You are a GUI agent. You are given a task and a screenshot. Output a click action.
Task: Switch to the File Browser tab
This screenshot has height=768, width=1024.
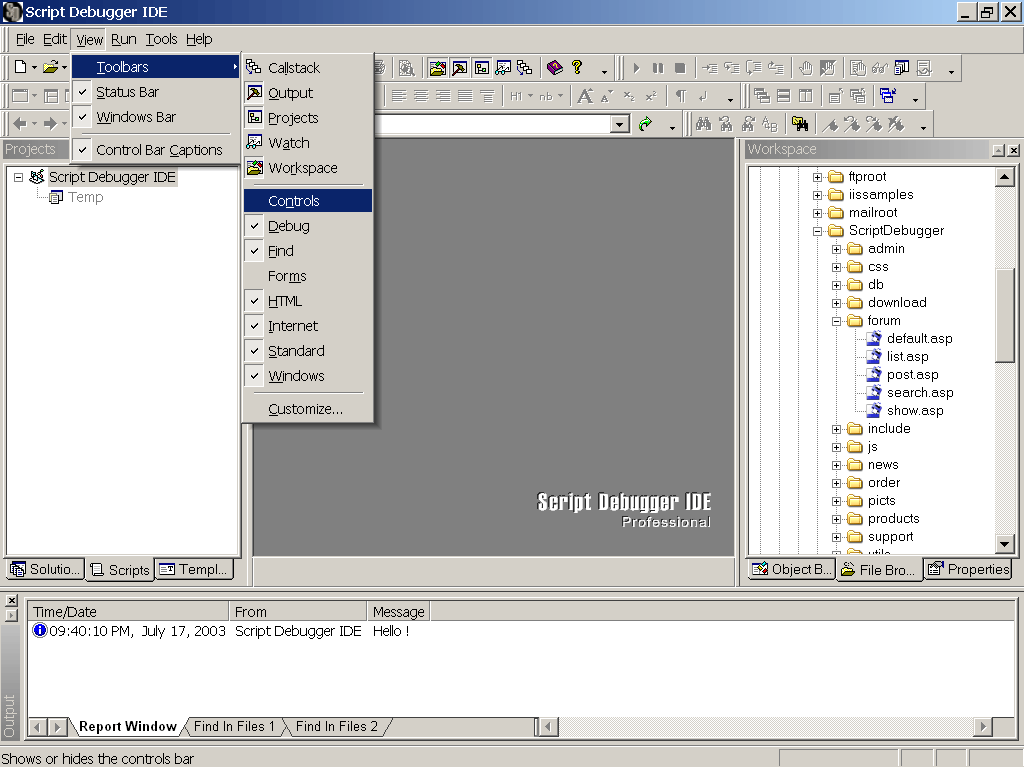pos(879,569)
